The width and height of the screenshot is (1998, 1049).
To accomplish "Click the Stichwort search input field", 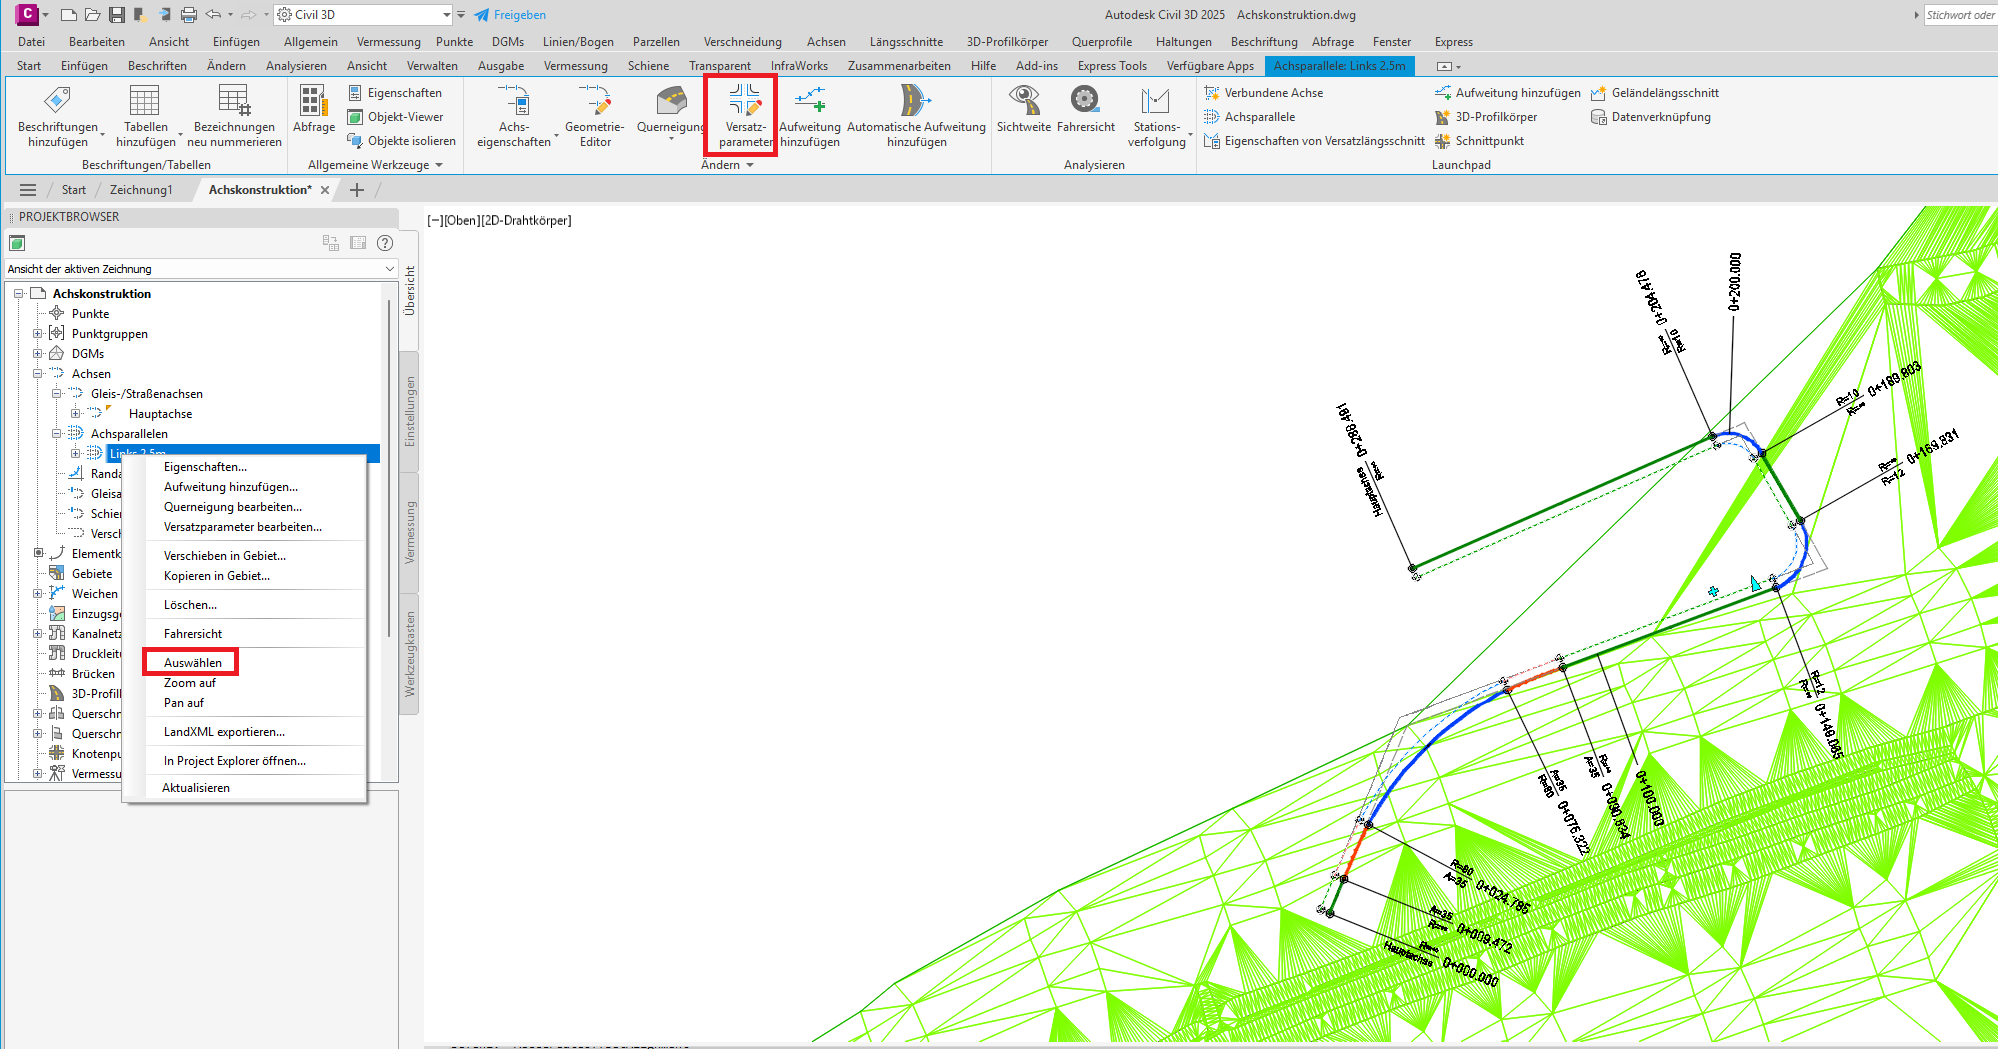I will pos(1960,15).
